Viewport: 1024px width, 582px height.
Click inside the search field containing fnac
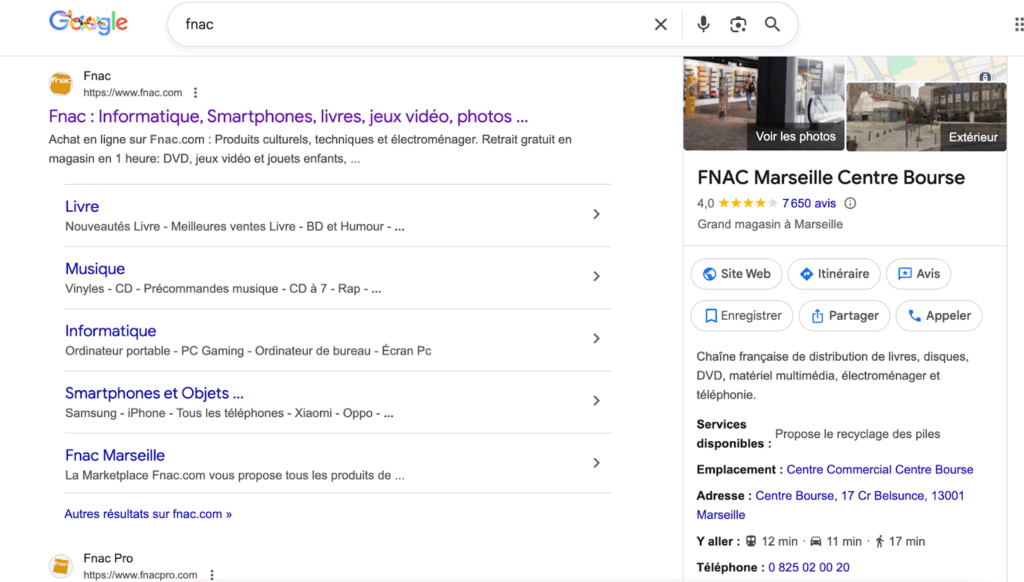pos(400,25)
